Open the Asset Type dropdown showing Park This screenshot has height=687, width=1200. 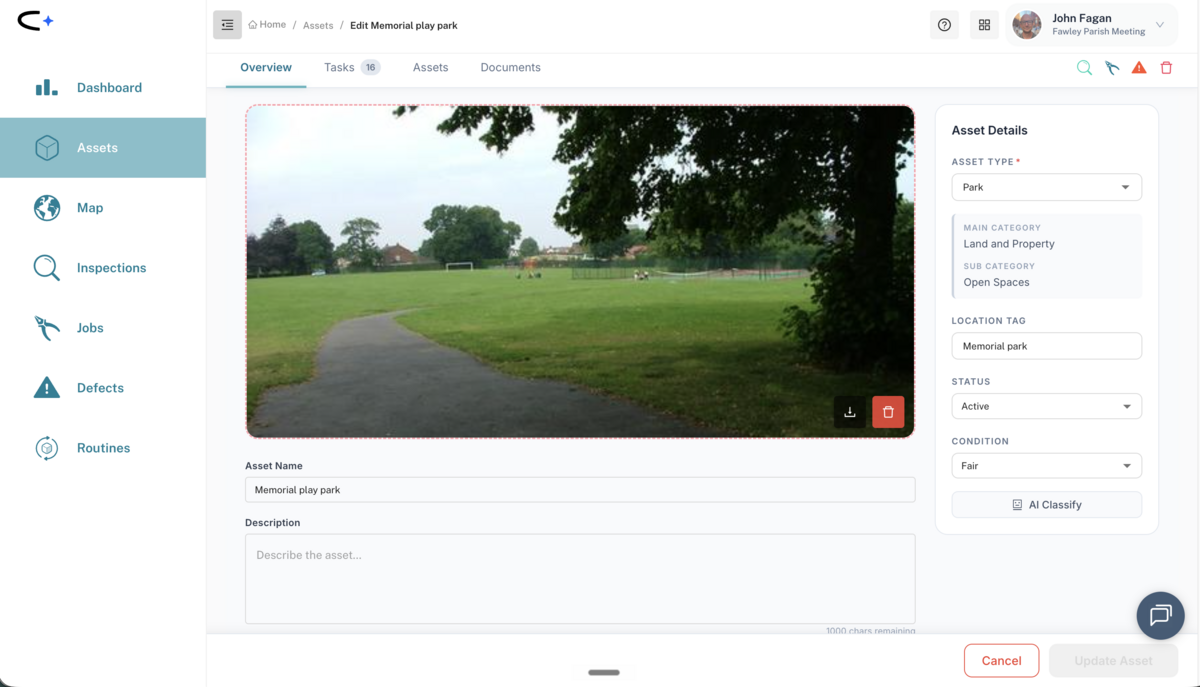click(1047, 187)
